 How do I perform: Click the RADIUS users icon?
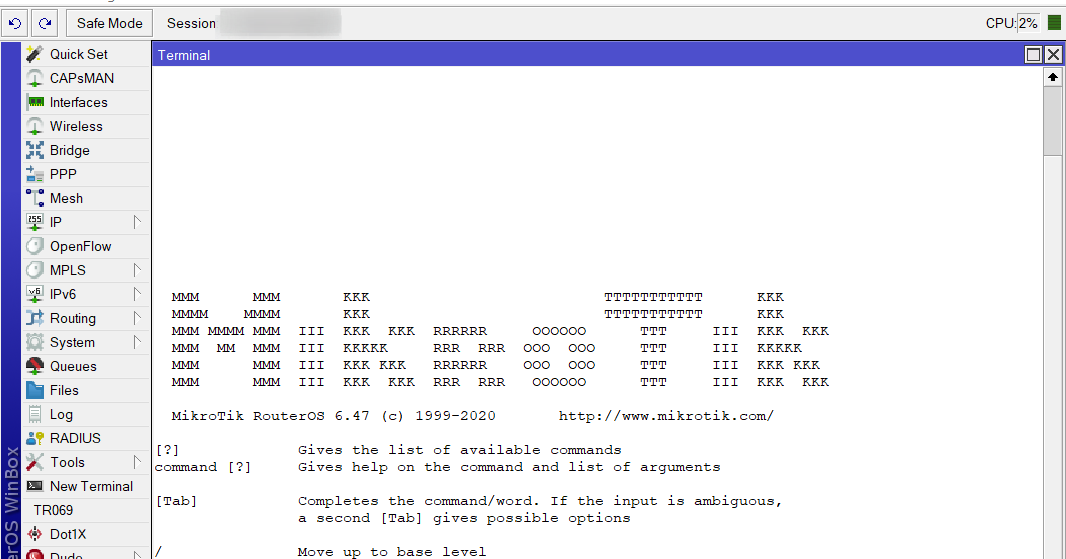coord(35,439)
